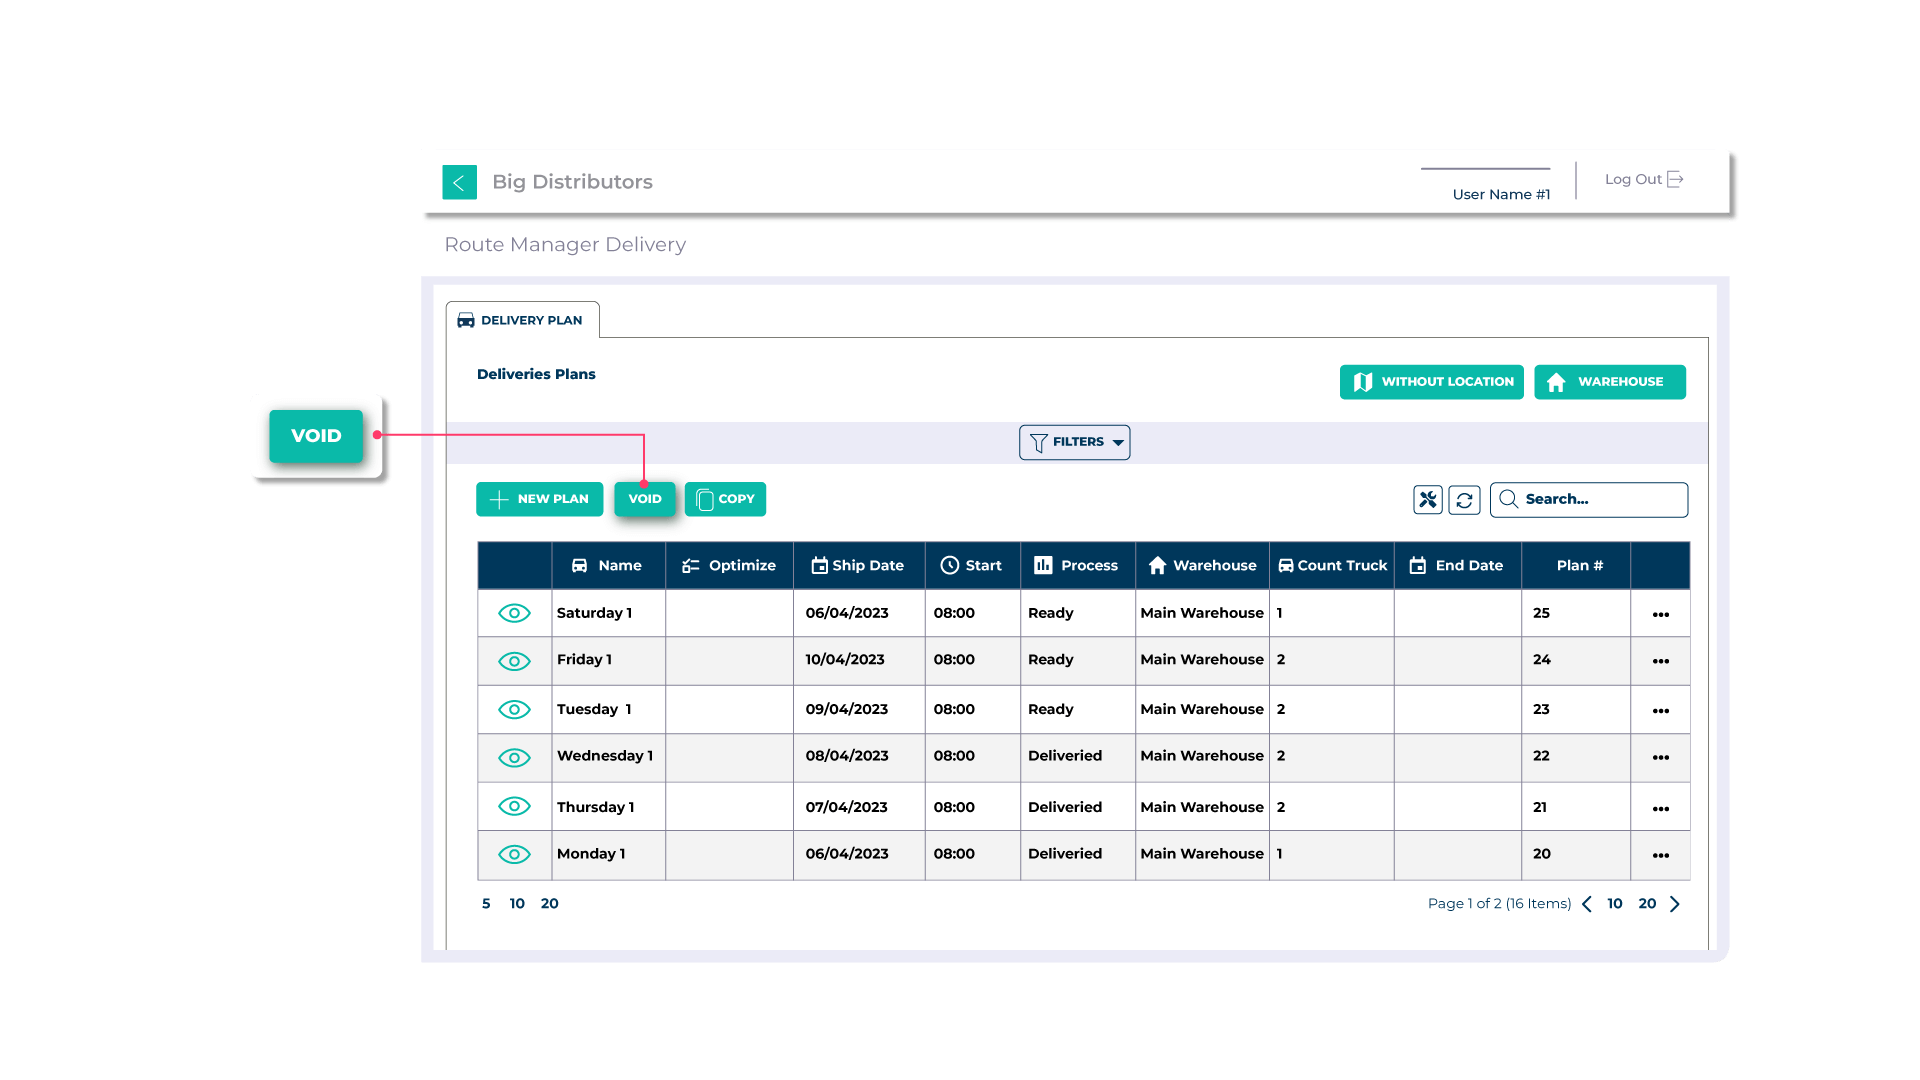Open the Without Location map button
Image resolution: width=1920 pixels, height=1080 pixels.
tap(1431, 382)
